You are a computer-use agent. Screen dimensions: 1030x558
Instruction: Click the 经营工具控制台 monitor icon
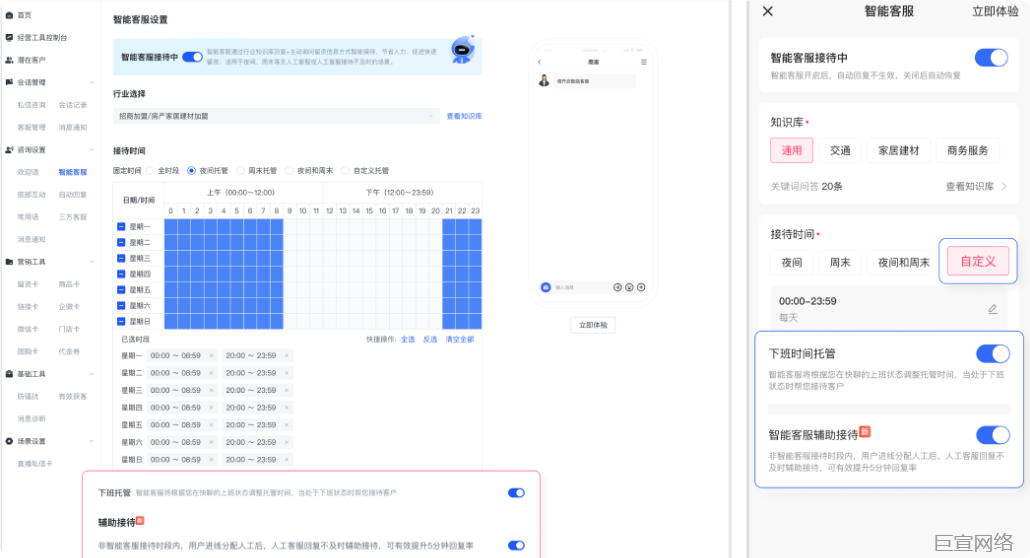(x=9, y=37)
